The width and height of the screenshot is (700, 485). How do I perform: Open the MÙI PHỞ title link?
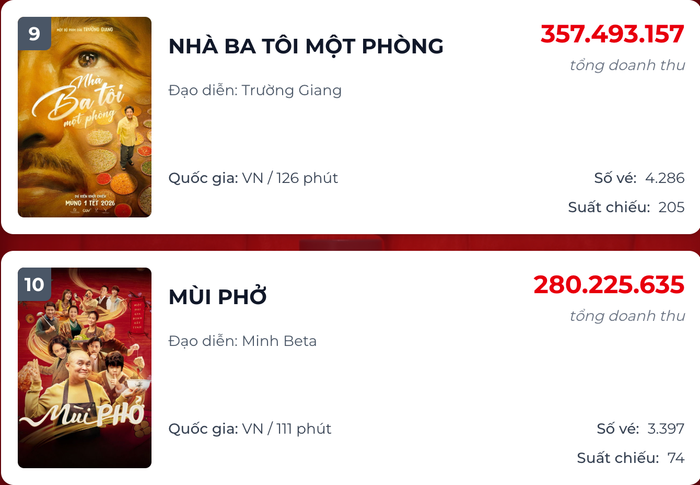click(x=218, y=297)
